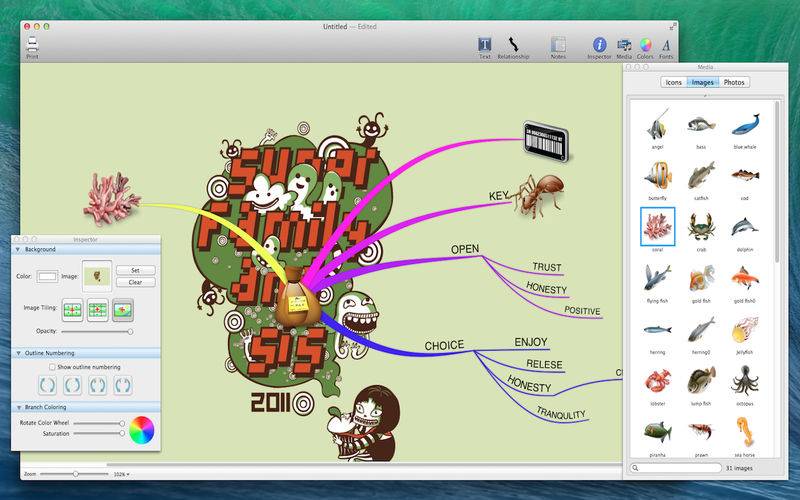Click the background Image preview well
This screenshot has width=800, height=500.
coord(97,276)
